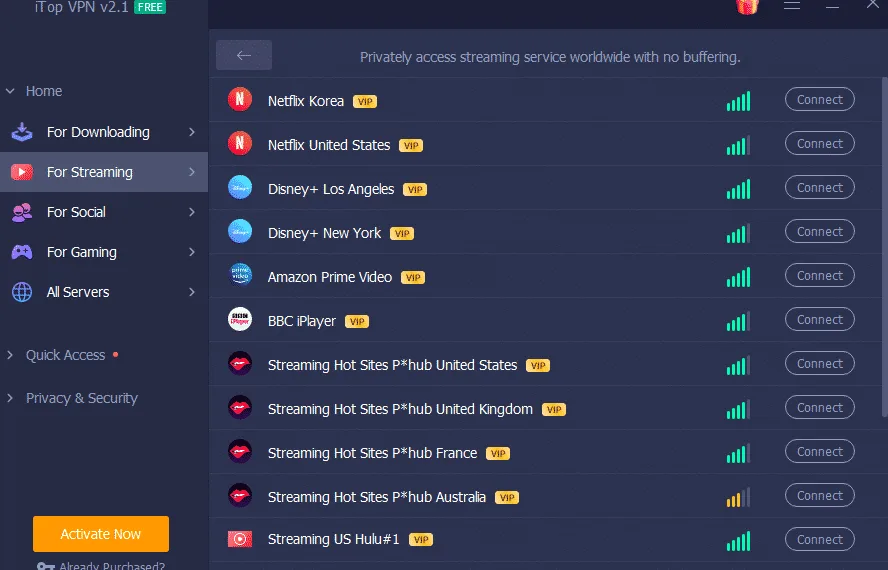The height and width of the screenshot is (570, 888).
Task: Click the Disney+ Los Angeles logo icon
Action: pyautogui.click(x=240, y=188)
